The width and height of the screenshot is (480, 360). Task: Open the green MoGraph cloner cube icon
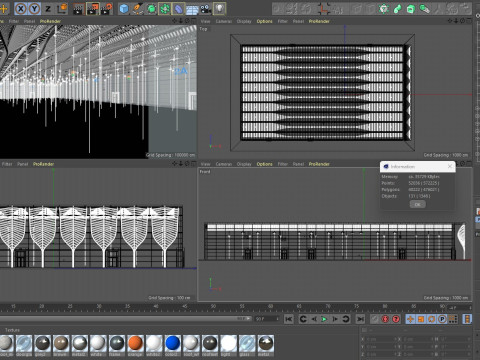tap(411, 9)
